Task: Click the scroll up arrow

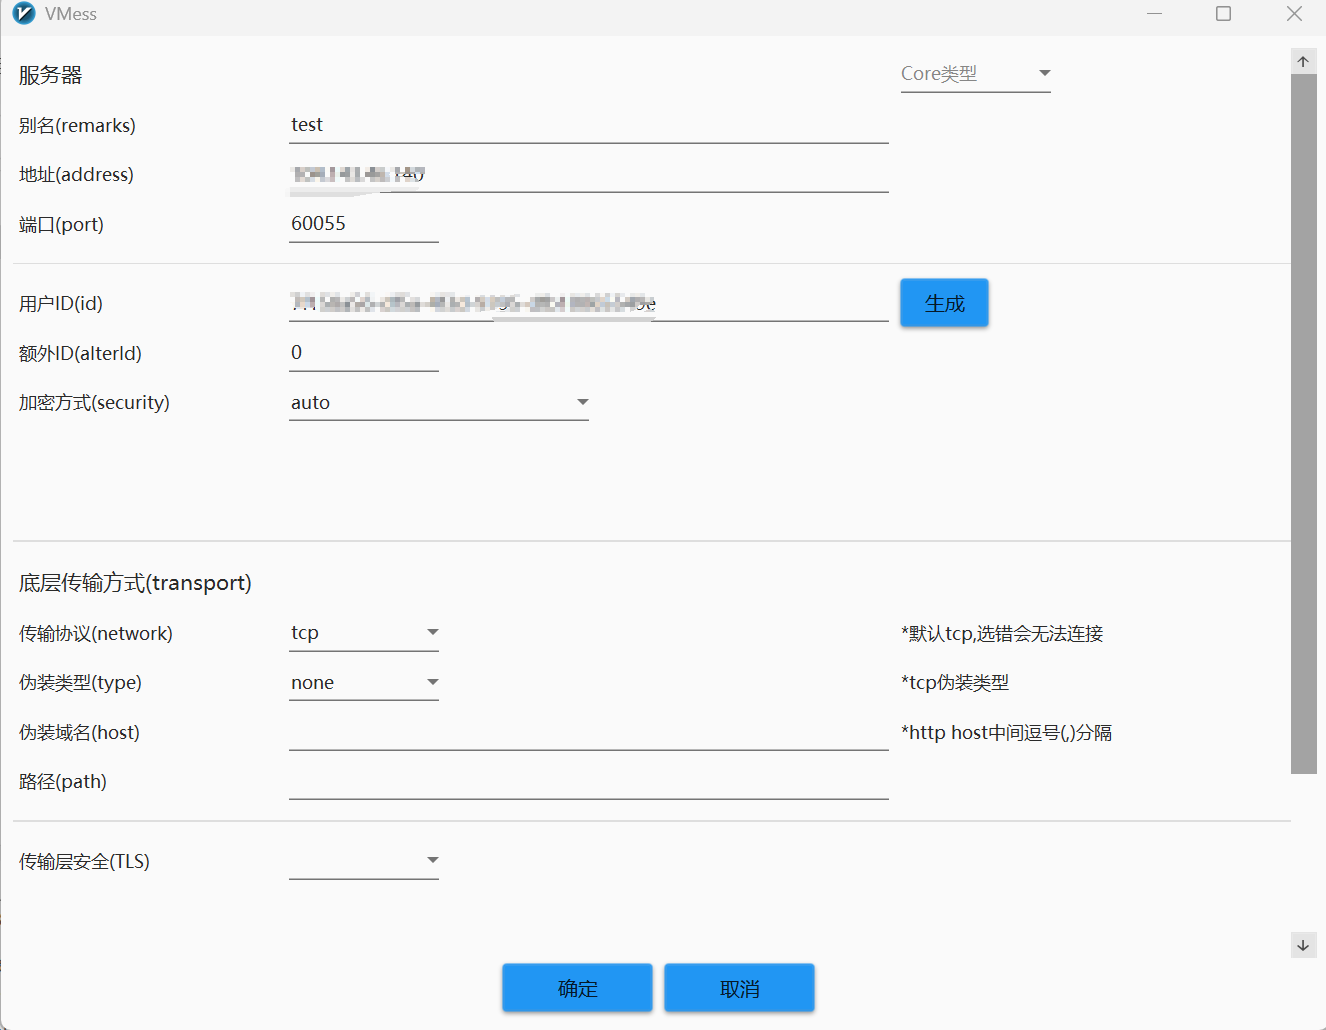Action: (x=1303, y=61)
